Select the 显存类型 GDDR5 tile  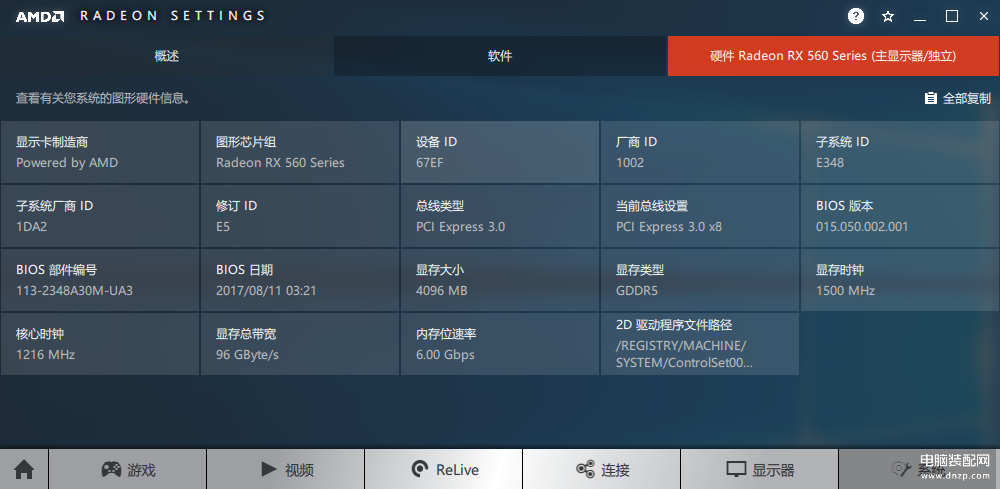point(700,280)
